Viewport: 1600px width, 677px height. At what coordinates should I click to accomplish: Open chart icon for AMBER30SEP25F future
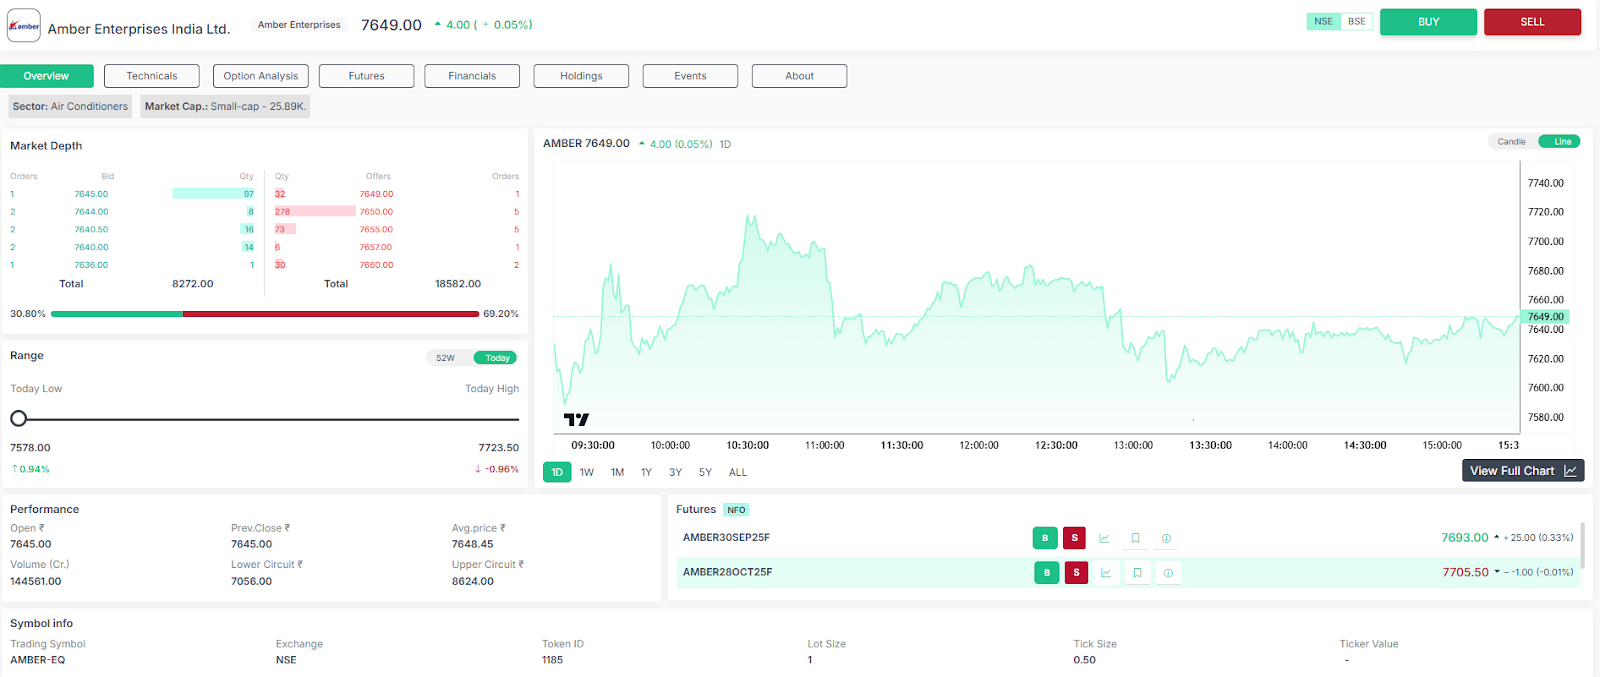tap(1104, 538)
